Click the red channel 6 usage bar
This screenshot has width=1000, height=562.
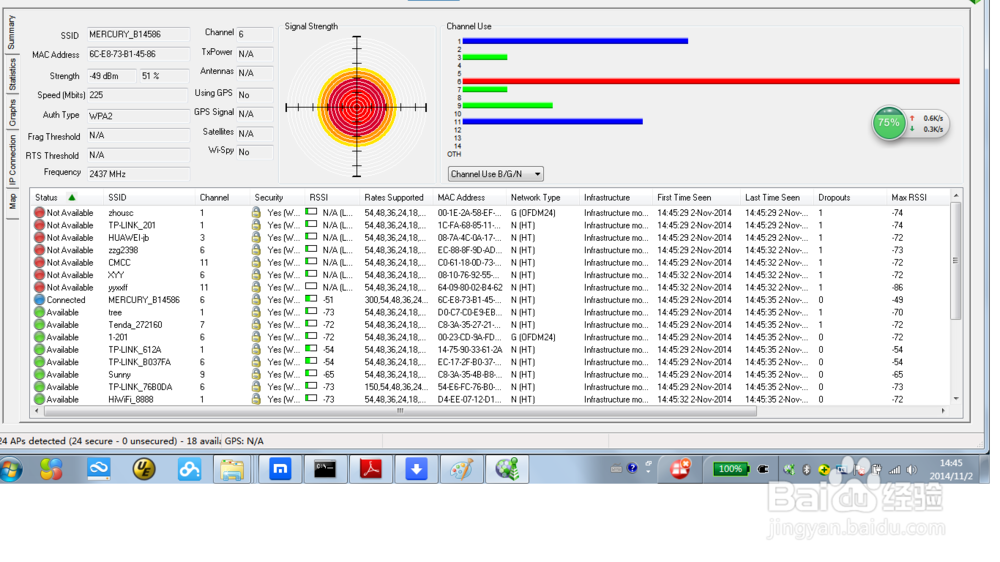click(710, 82)
